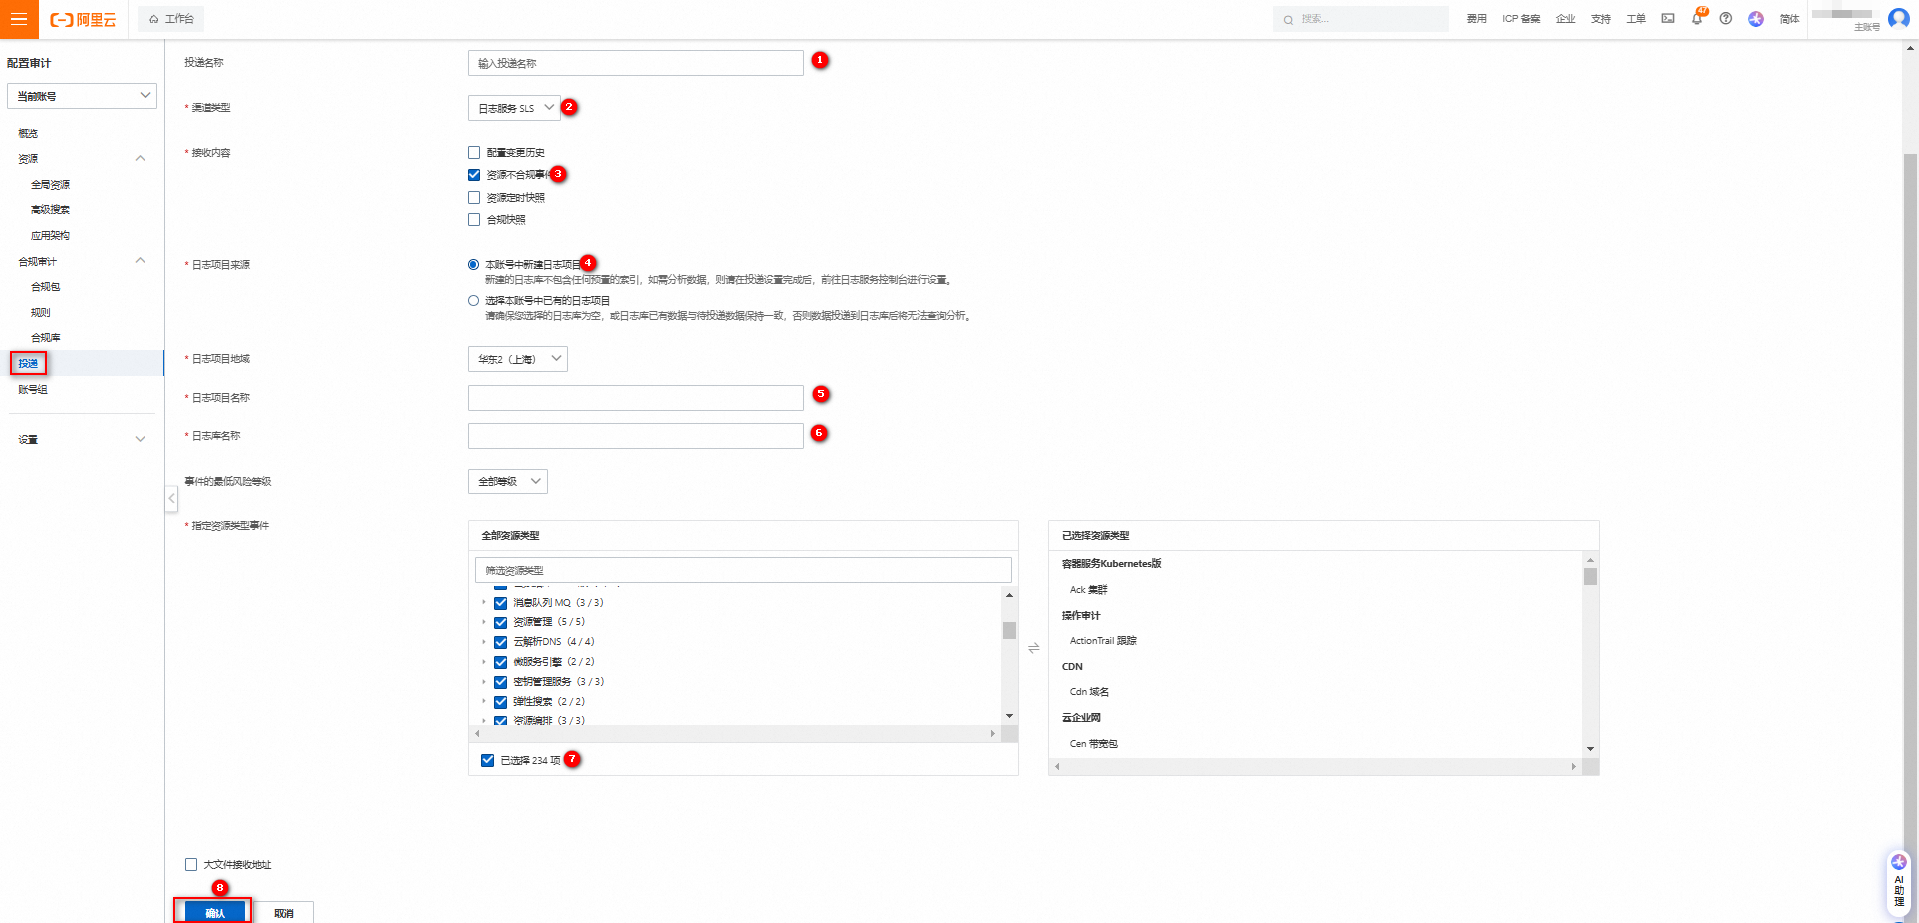Go to the Alibaba Cloud logo home

(x=83, y=19)
